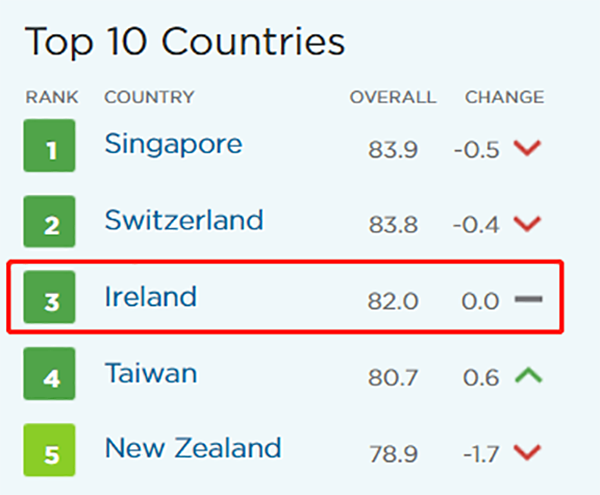Image resolution: width=600 pixels, height=495 pixels.
Task: Click the green rank 2 badge
Action: 50,222
